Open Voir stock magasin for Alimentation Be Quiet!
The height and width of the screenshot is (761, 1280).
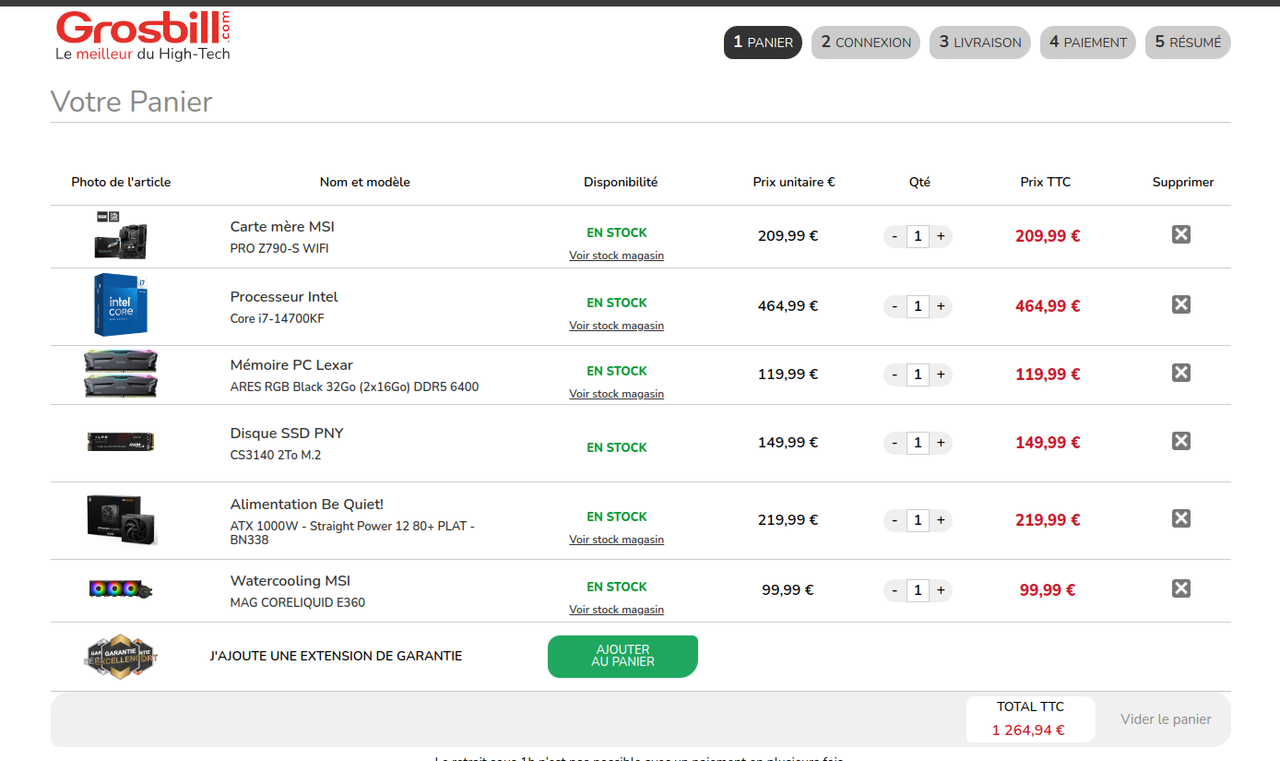(617, 539)
